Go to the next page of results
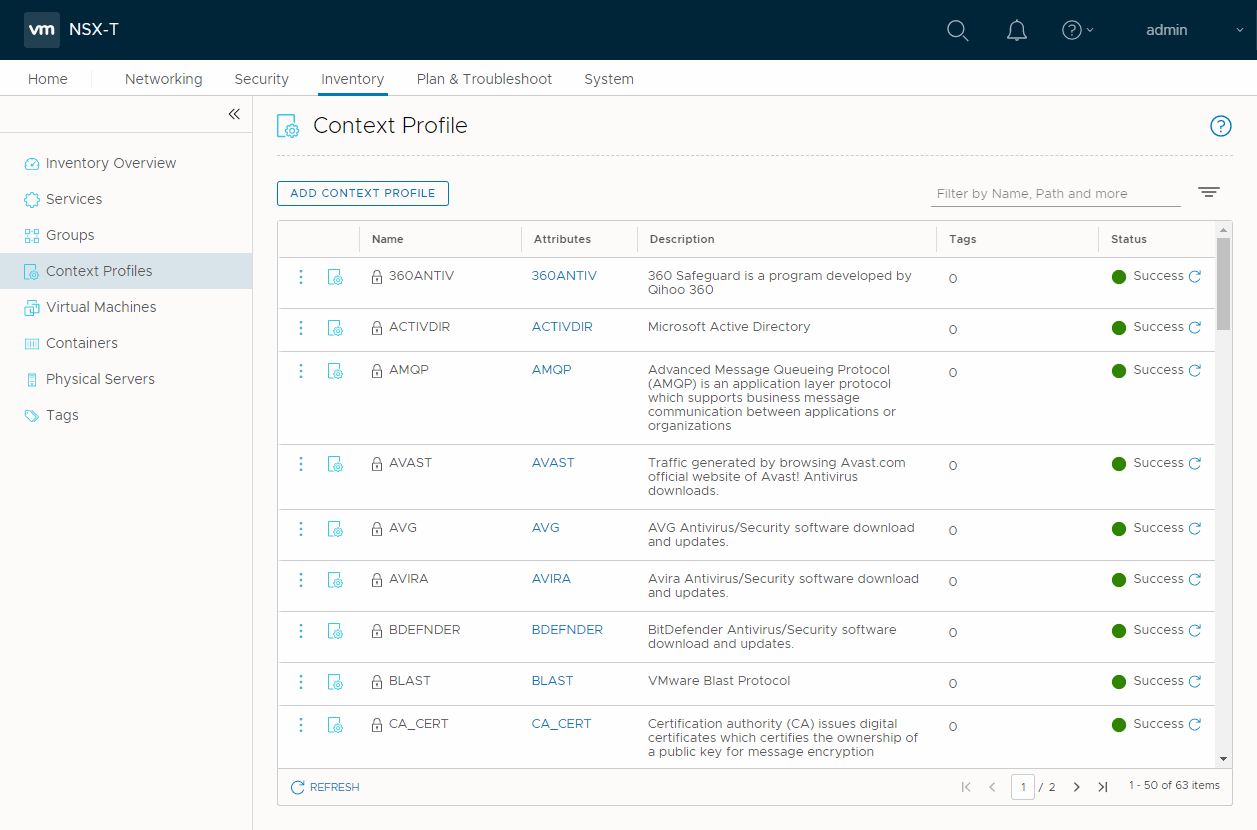This screenshot has width=1257, height=830. coord(1076,787)
